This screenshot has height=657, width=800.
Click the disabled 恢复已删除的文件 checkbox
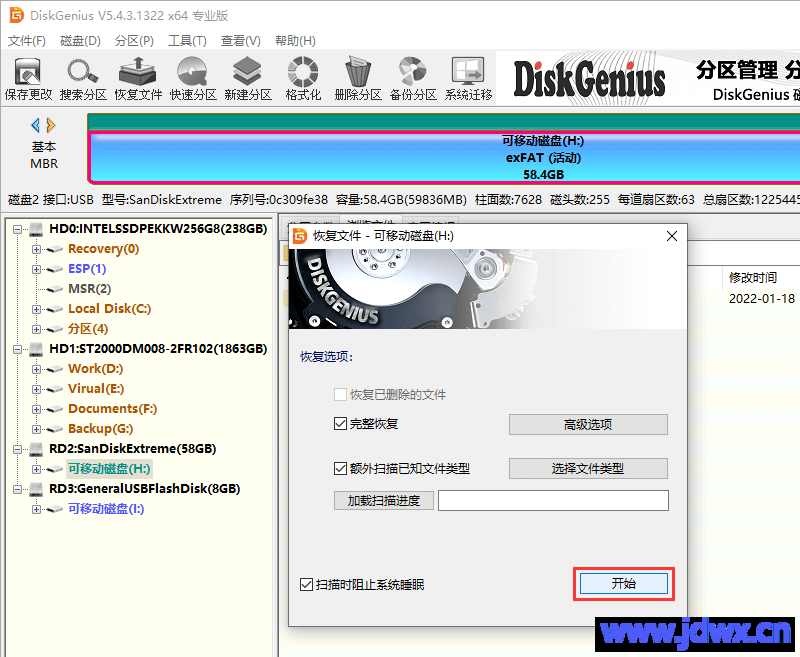(340, 394)
